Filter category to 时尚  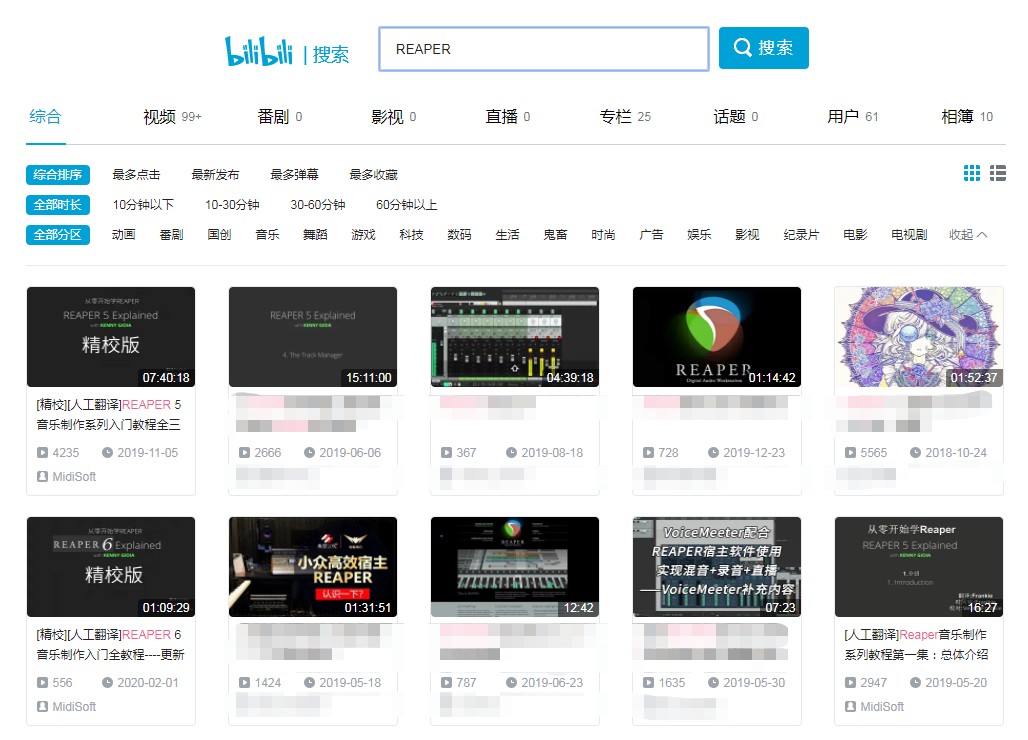(x=603, y=235)
